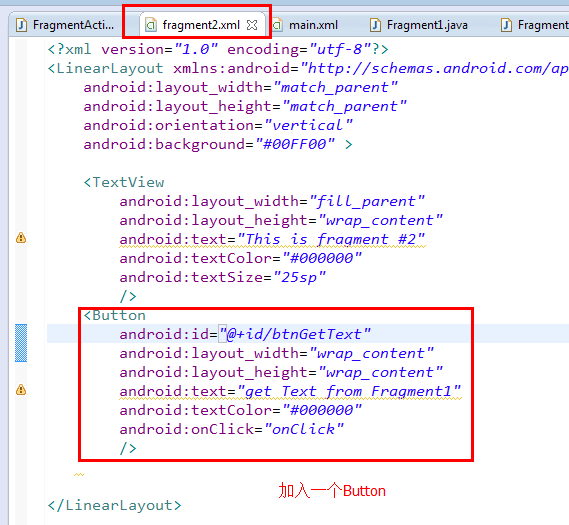Close the fragment2.xml editor tab
This screenshot has height=525, width=569.
point(252,25)
